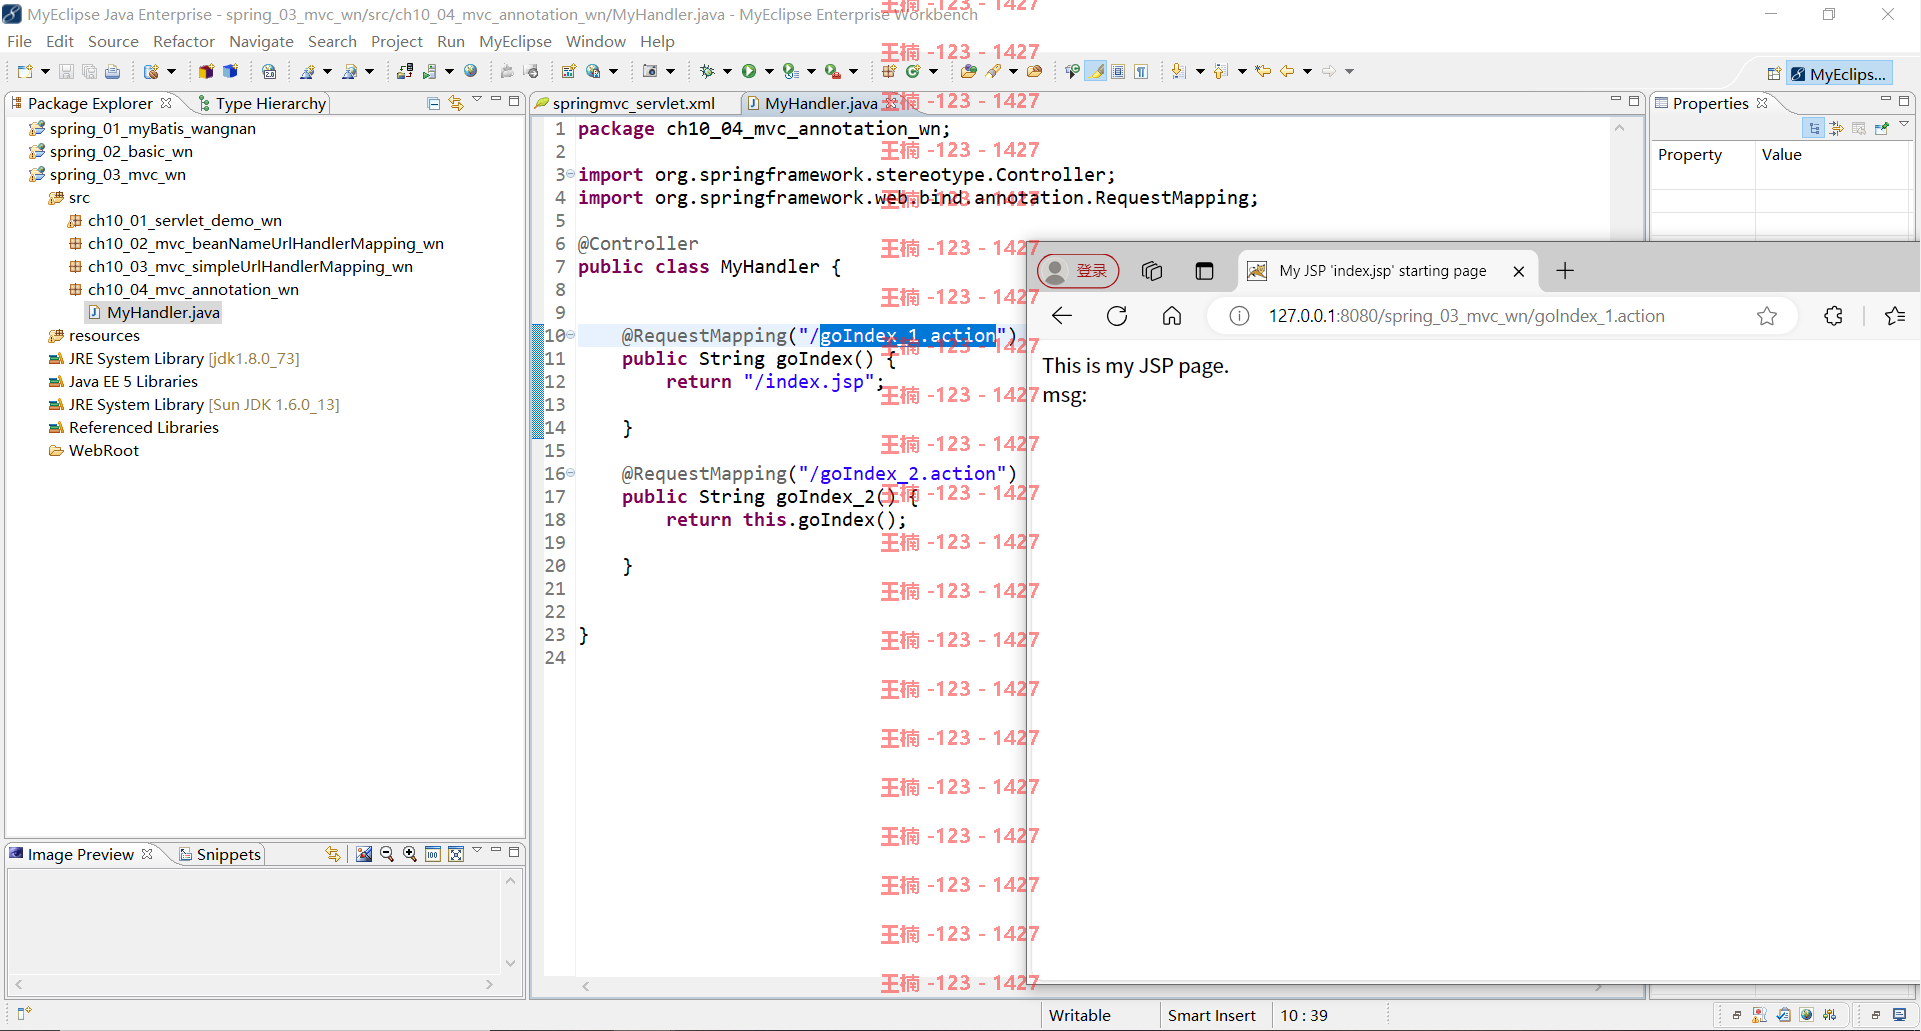1921x1031 pixels.
Task: Click the Debug bug icon
Action: tap(706, 71)
